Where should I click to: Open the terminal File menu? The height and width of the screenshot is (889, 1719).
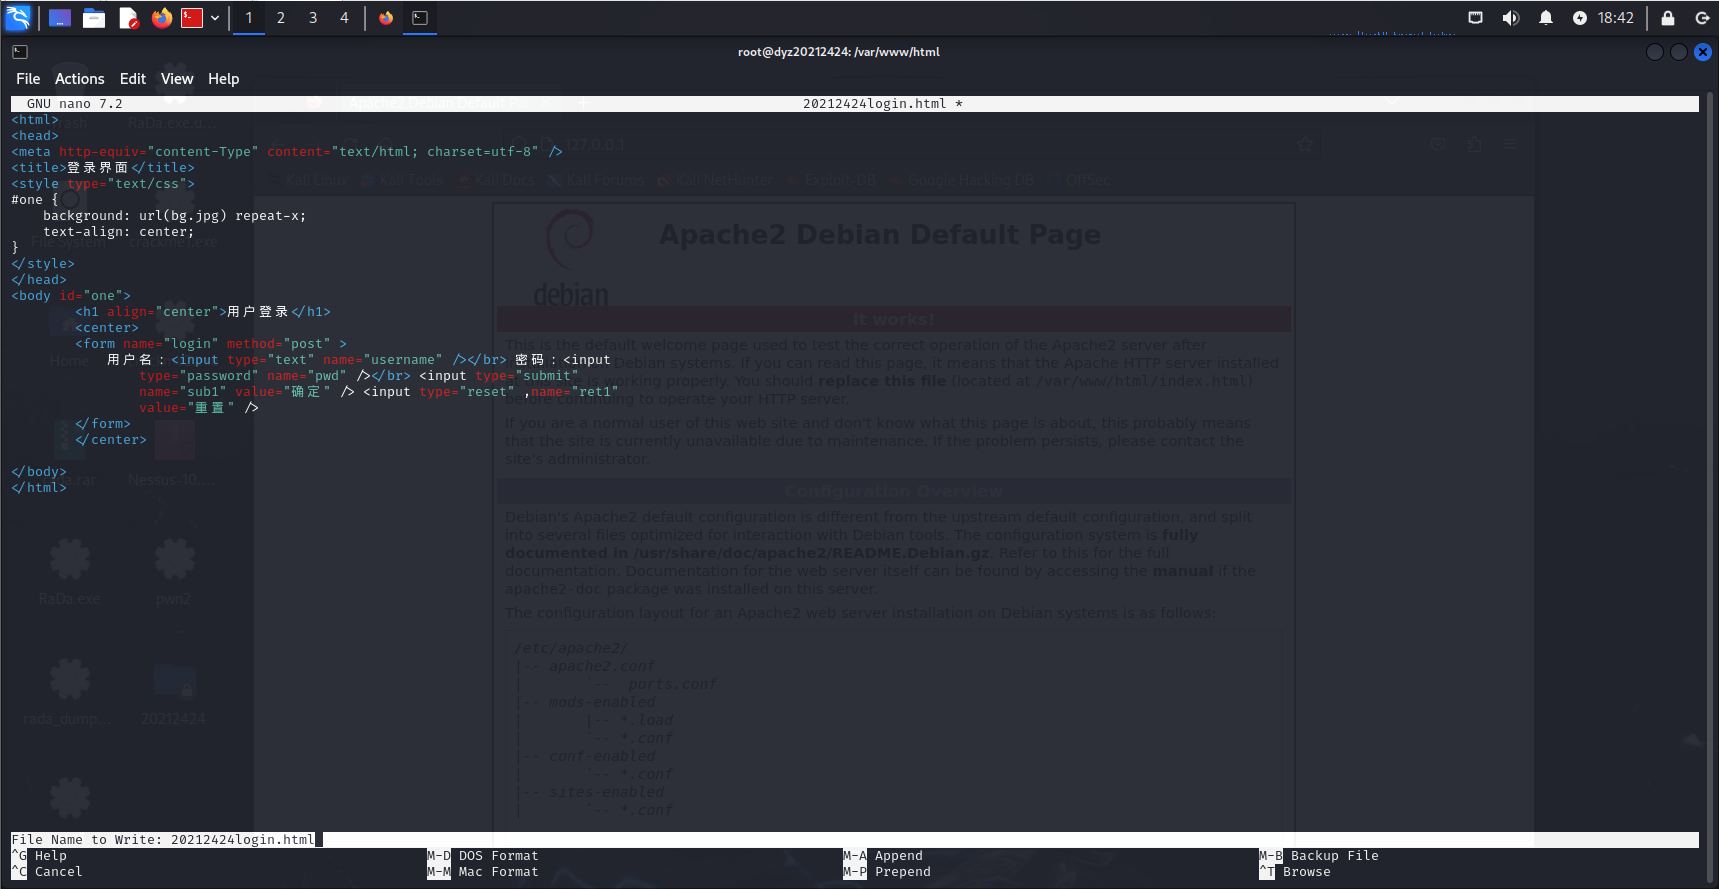coord(28,79)
